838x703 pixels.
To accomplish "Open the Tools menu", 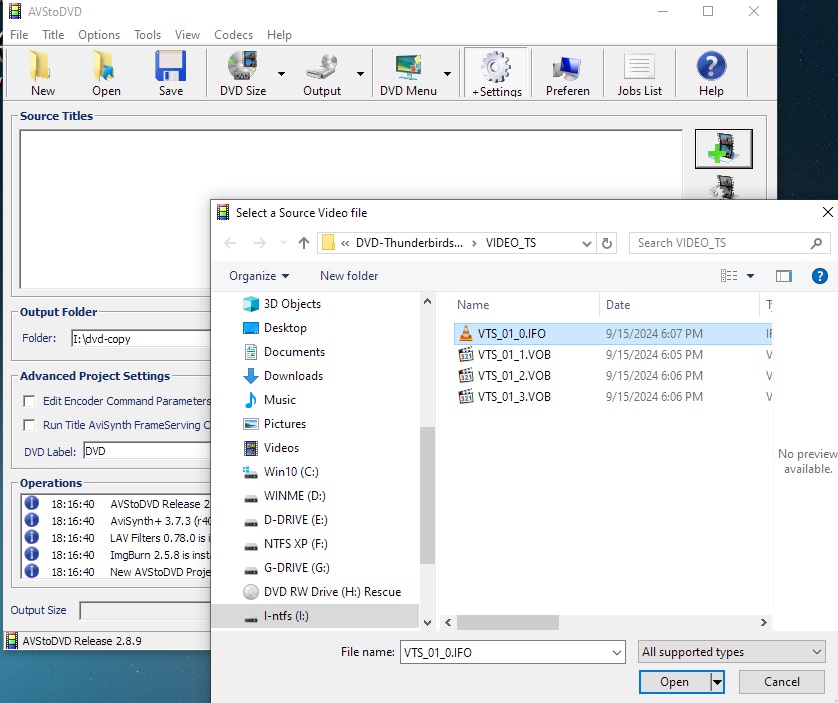I will pyautogui.click(x=147, y=35).
